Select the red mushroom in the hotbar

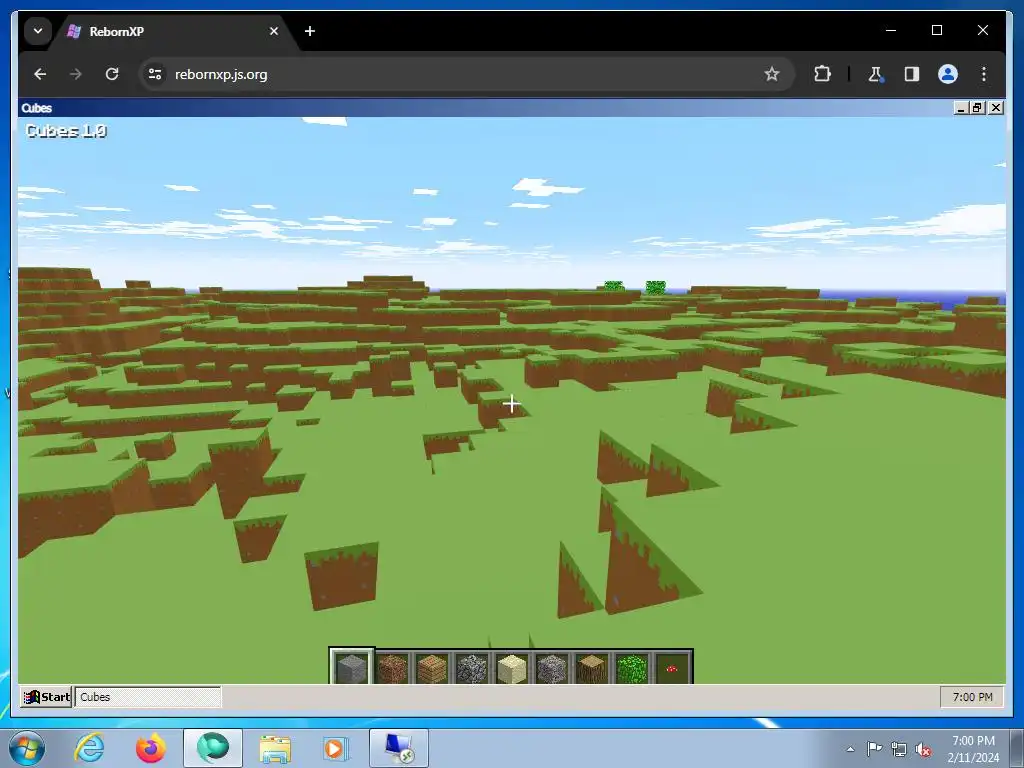pos(671,668)
